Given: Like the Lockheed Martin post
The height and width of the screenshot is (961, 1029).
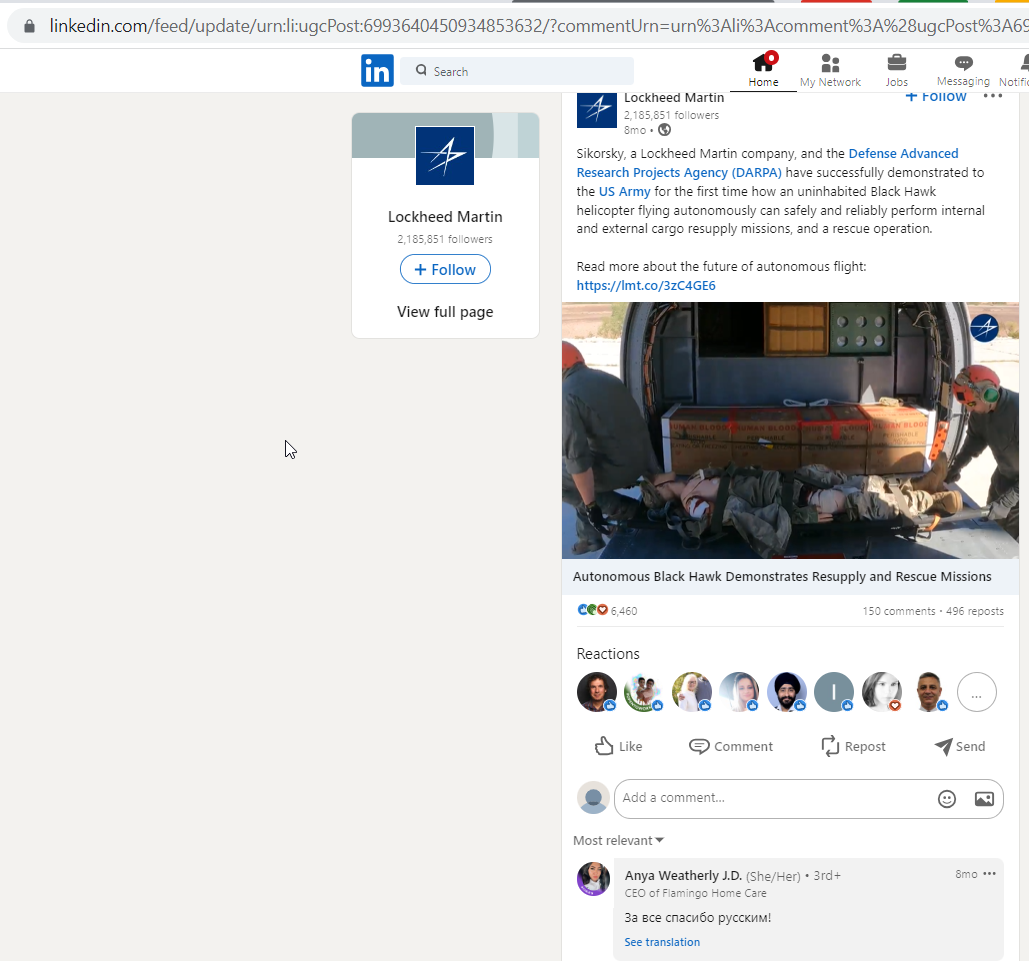Looking at the screenshot, I should 618,746.
